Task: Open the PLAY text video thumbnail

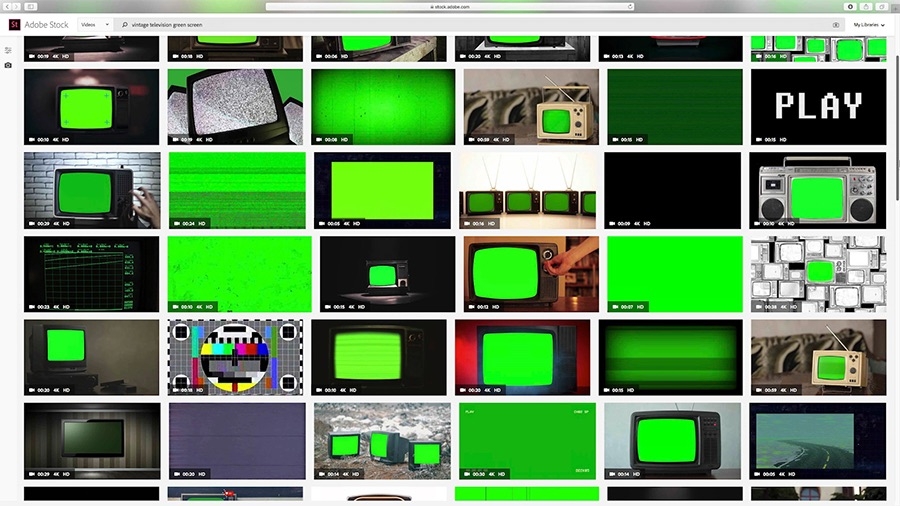Action: [818, 107]
